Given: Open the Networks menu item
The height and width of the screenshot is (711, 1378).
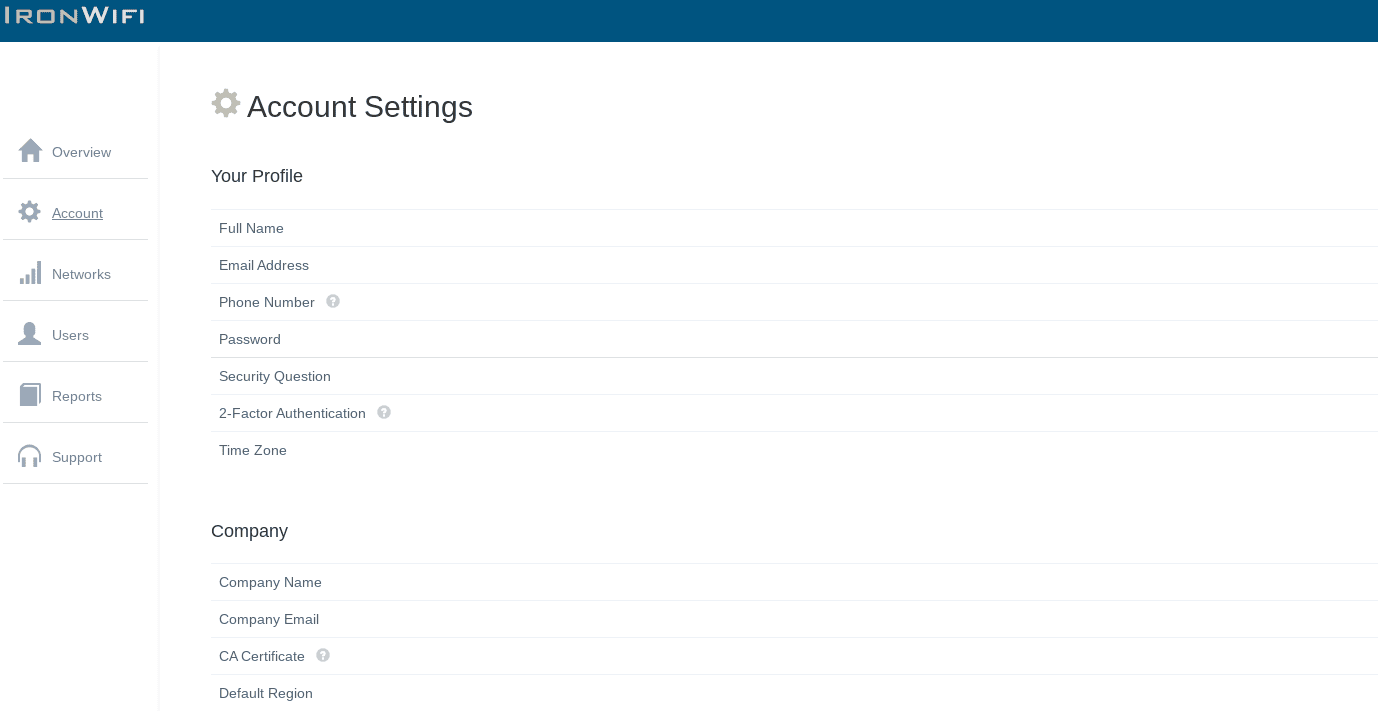Looking at the screenshot, I should click(81, 274).
